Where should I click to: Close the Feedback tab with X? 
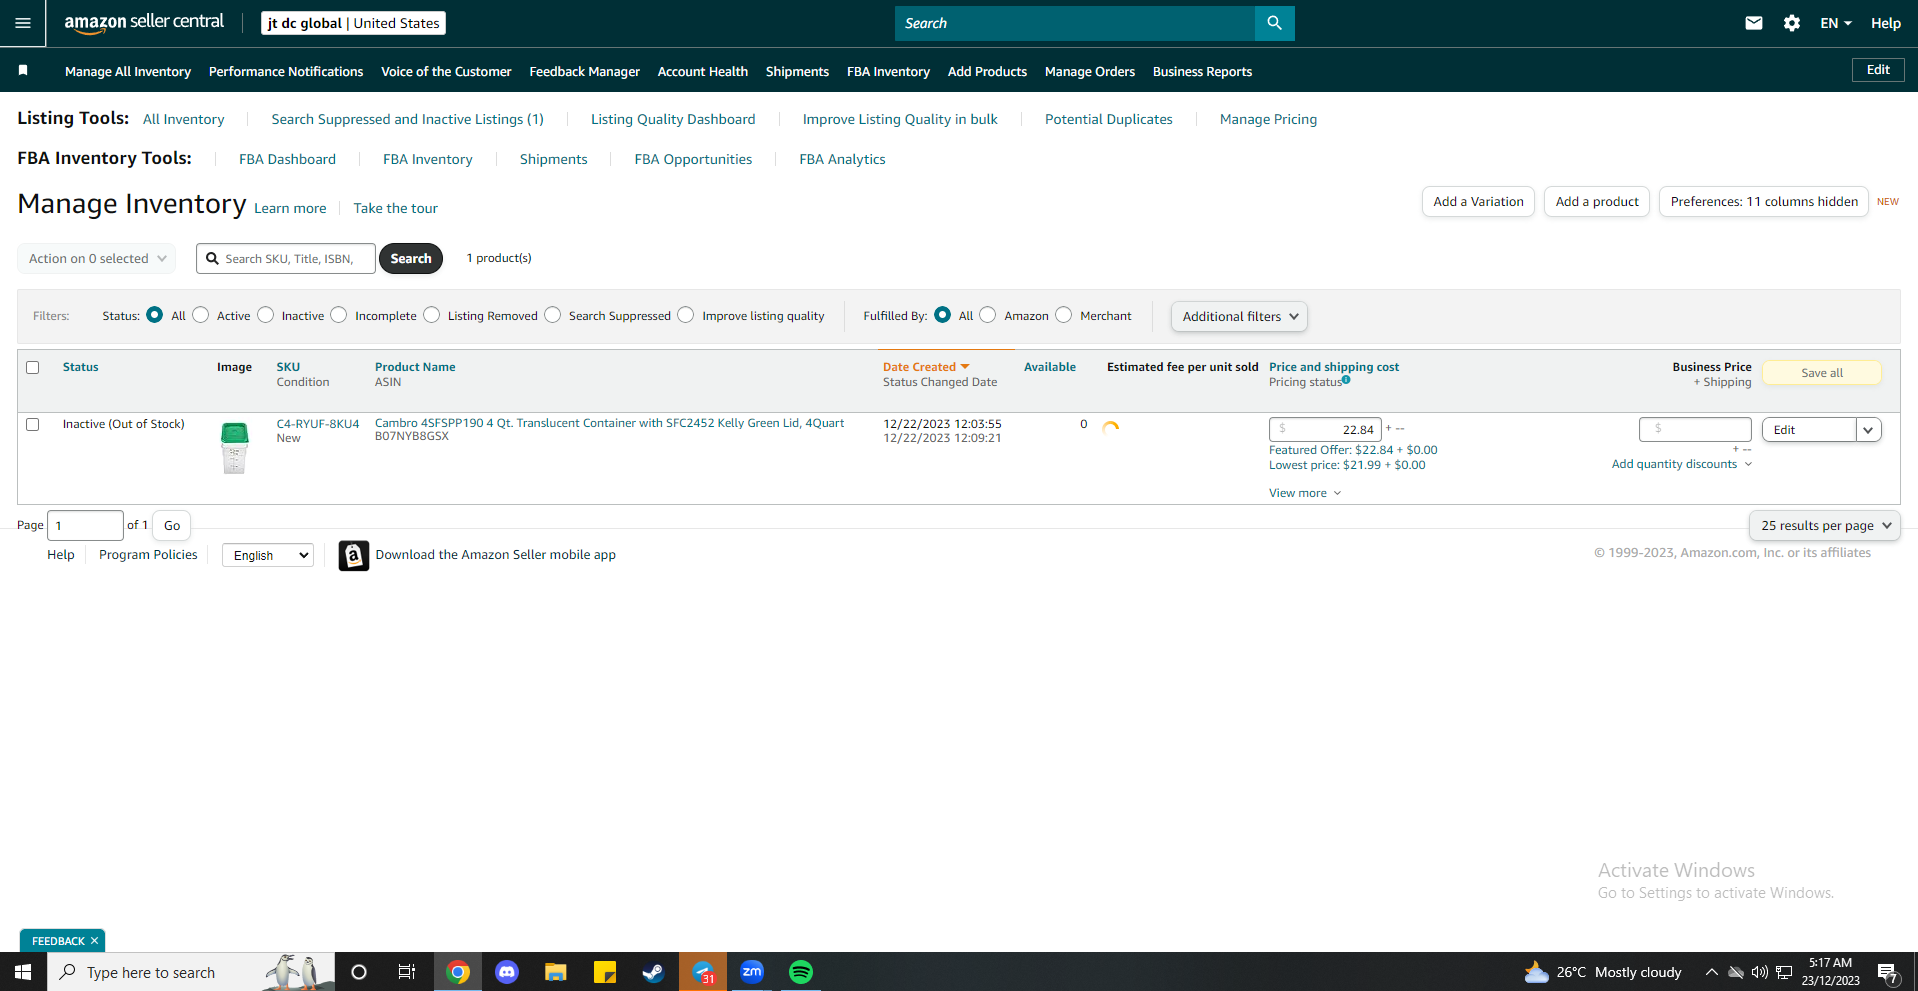click(95, 941)
